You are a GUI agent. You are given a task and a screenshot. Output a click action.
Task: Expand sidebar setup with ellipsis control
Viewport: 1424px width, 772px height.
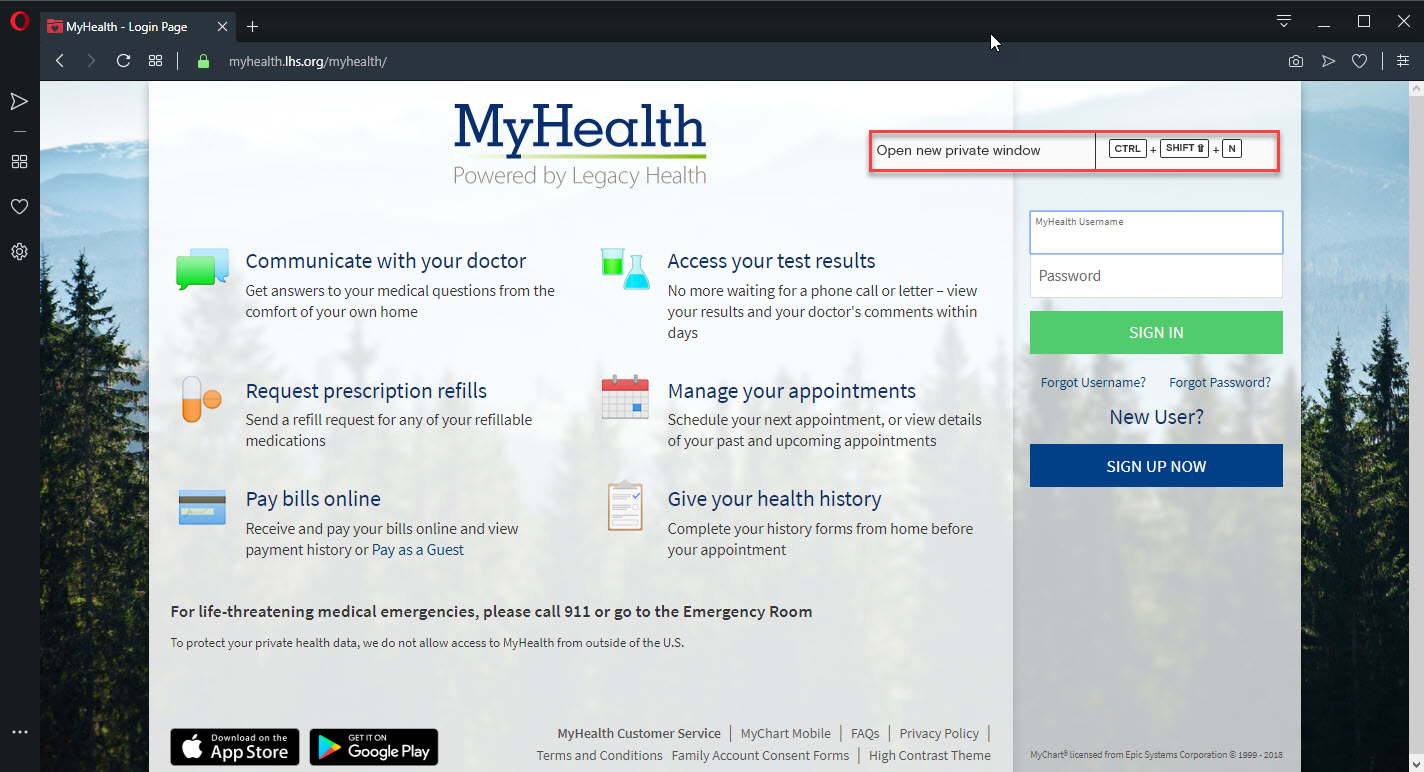coord(19,731)
